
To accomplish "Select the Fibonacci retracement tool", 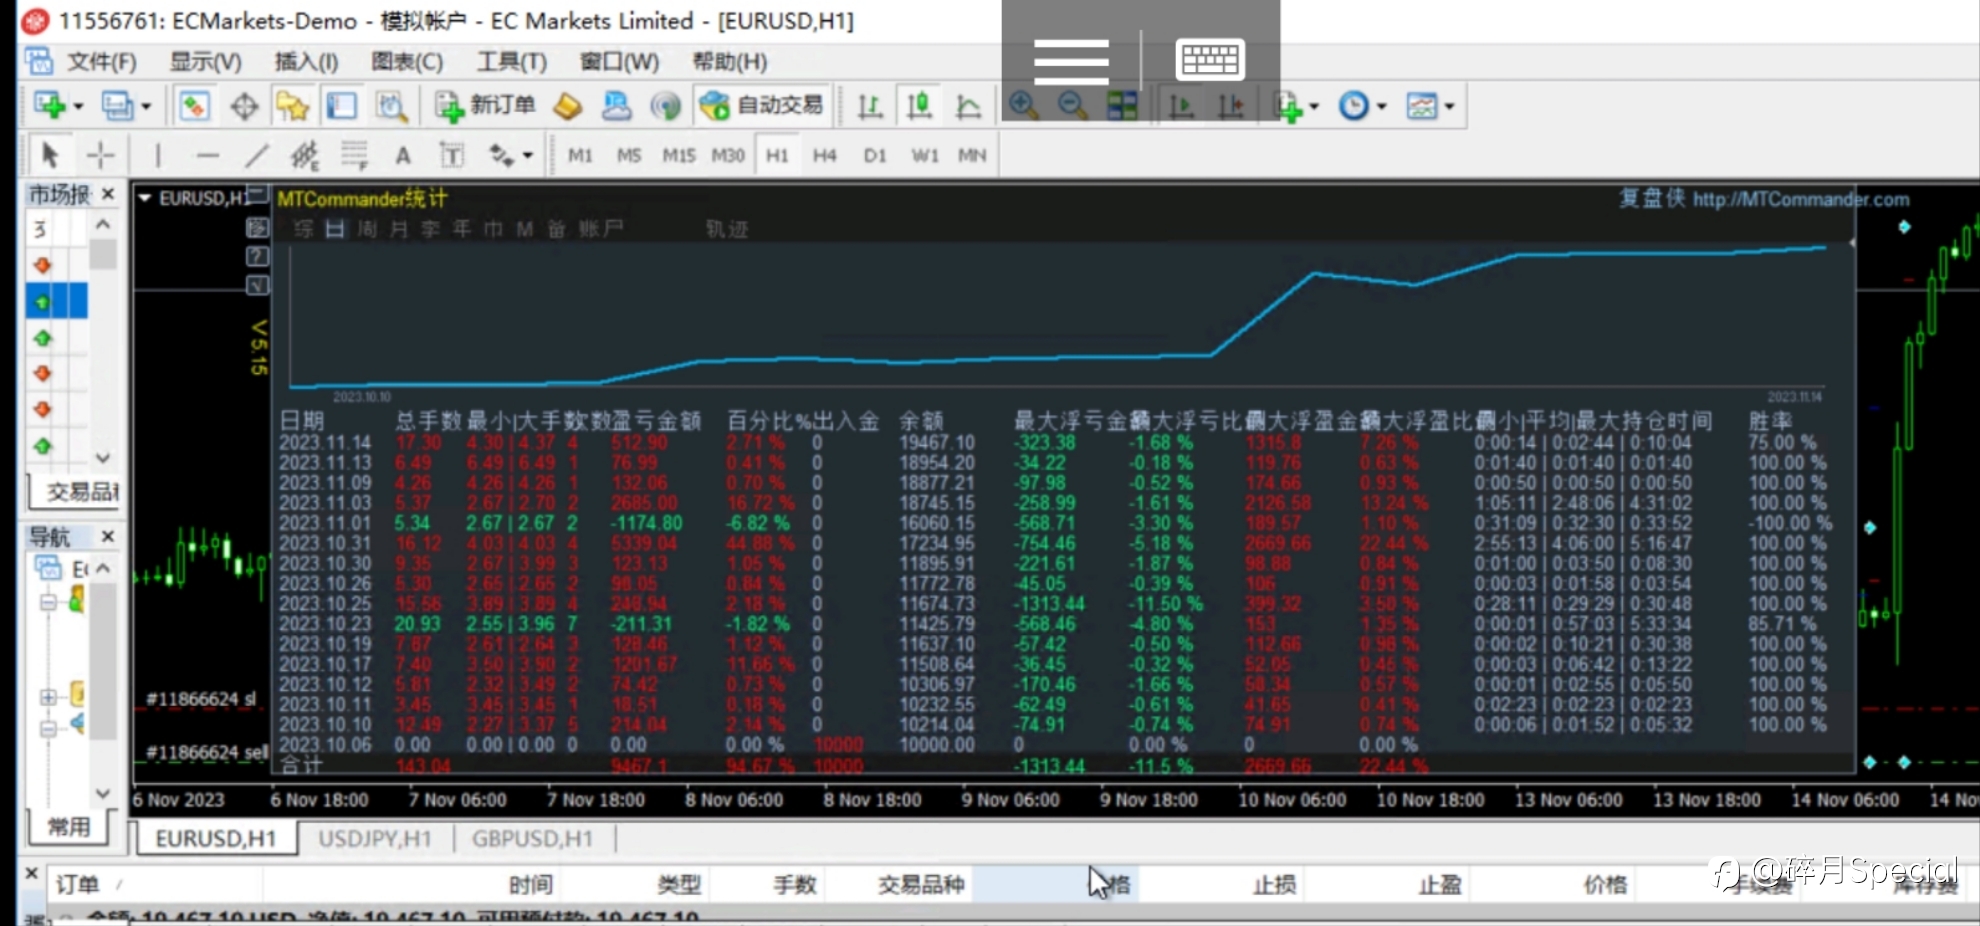I will click(354, 155).
